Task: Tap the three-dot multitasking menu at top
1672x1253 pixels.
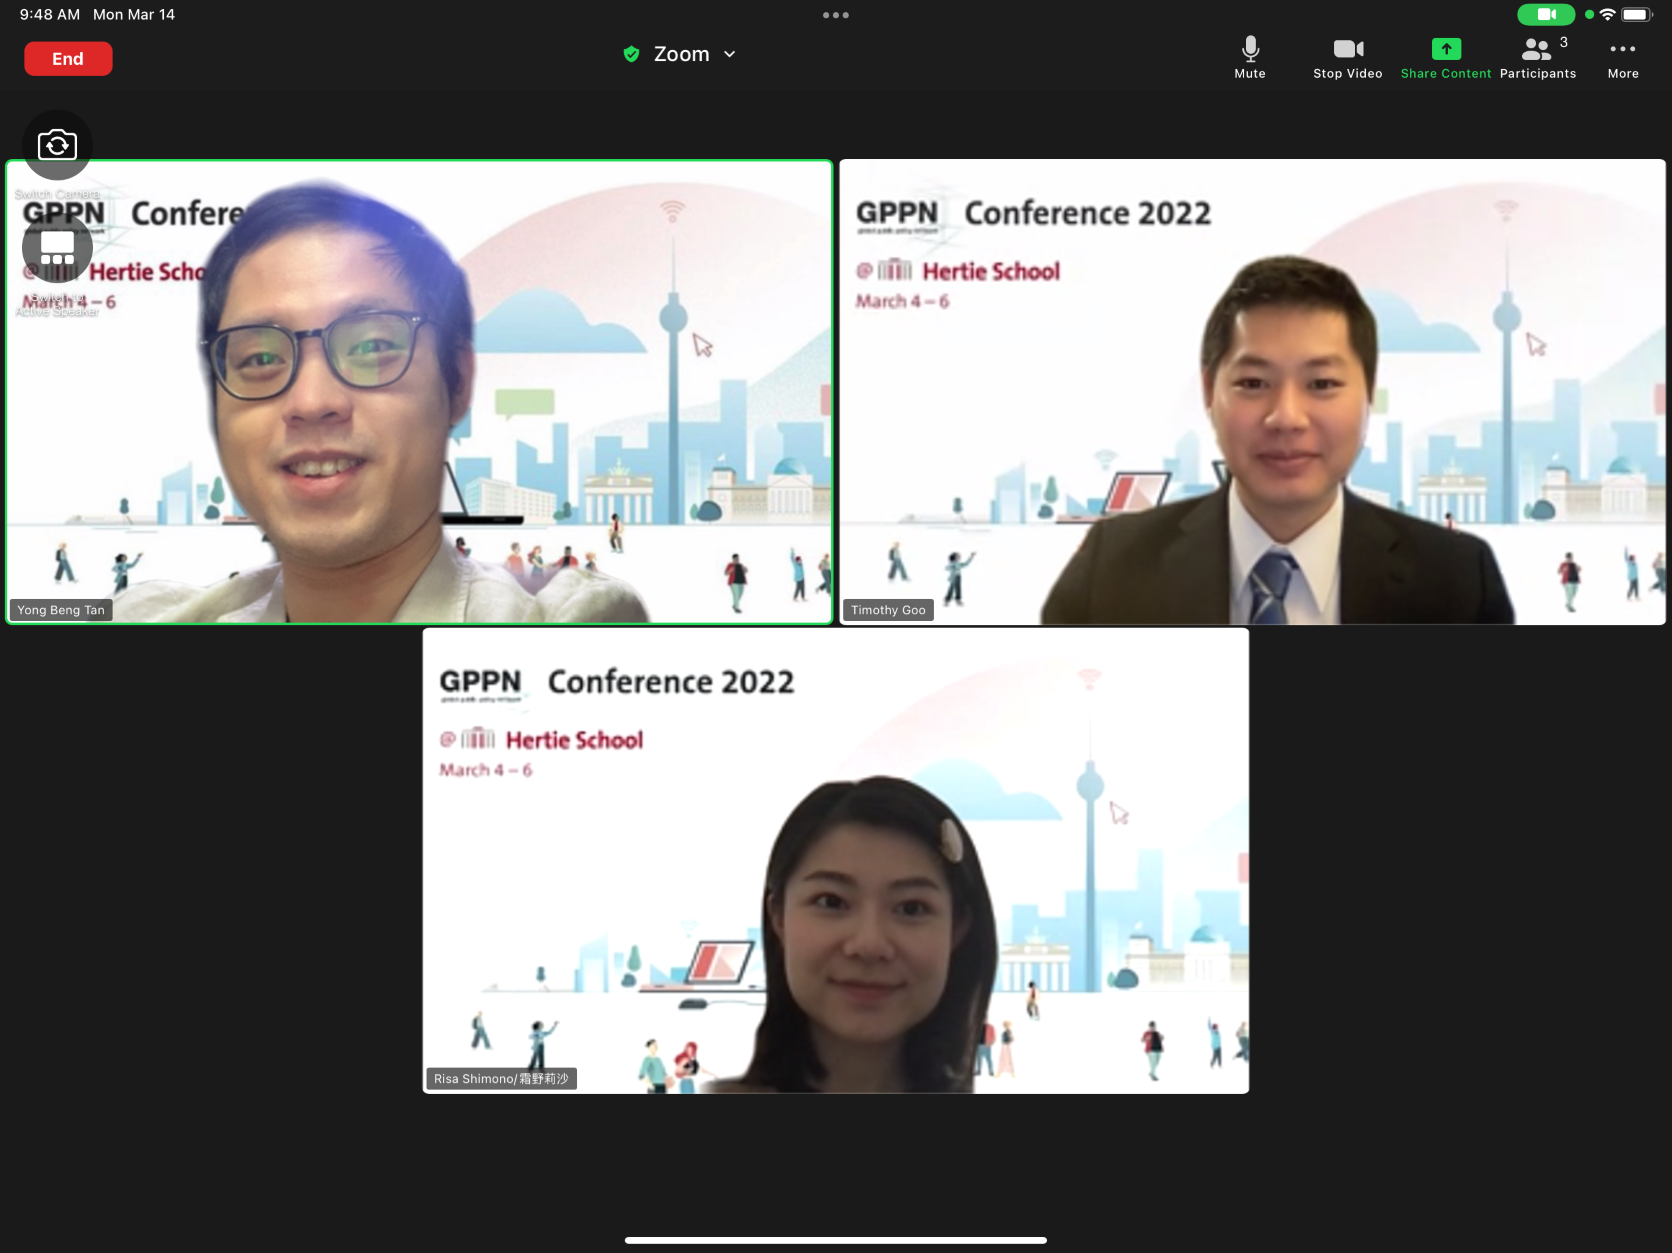Action: click(836, 15)
